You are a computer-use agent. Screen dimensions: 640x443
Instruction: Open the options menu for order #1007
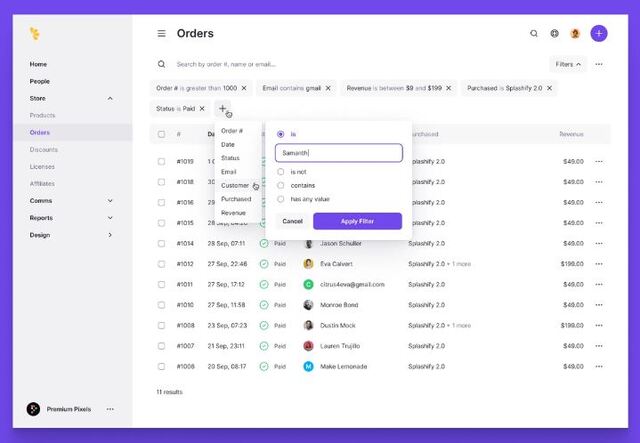(x=599, y=346)
